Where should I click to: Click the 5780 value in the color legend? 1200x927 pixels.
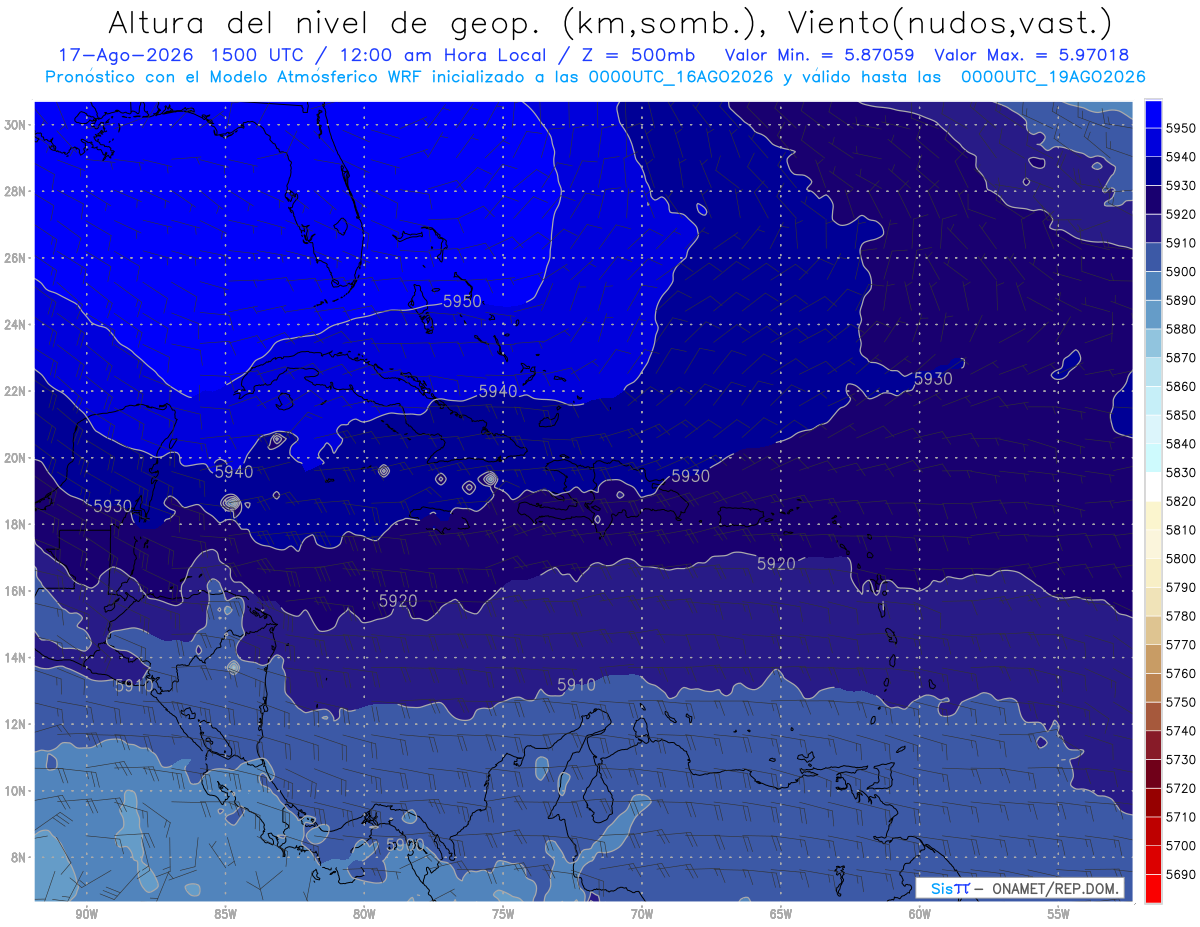[x=1181, y=616]
